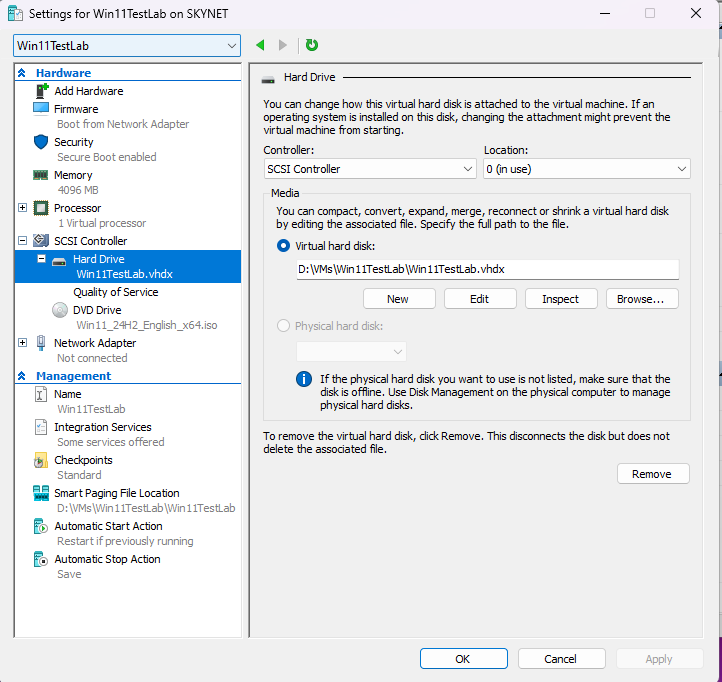Image resolution: width=722 pixels, height=682 pixels.
Task: Click the Network Adapter icon
Action: click(x=41, y=343)
